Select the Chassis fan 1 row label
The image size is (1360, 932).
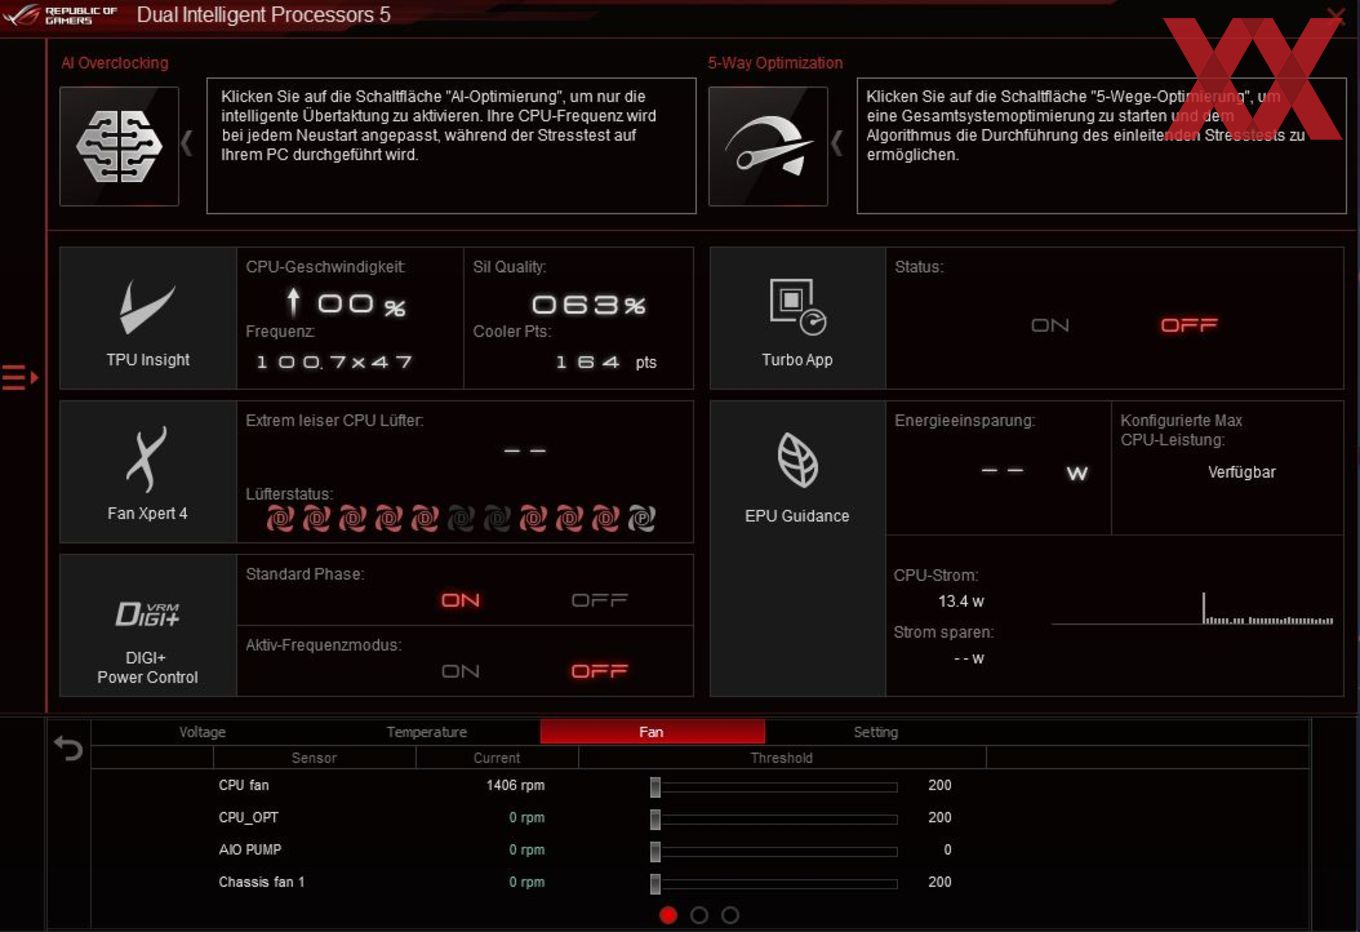click(x=262, y=882)
